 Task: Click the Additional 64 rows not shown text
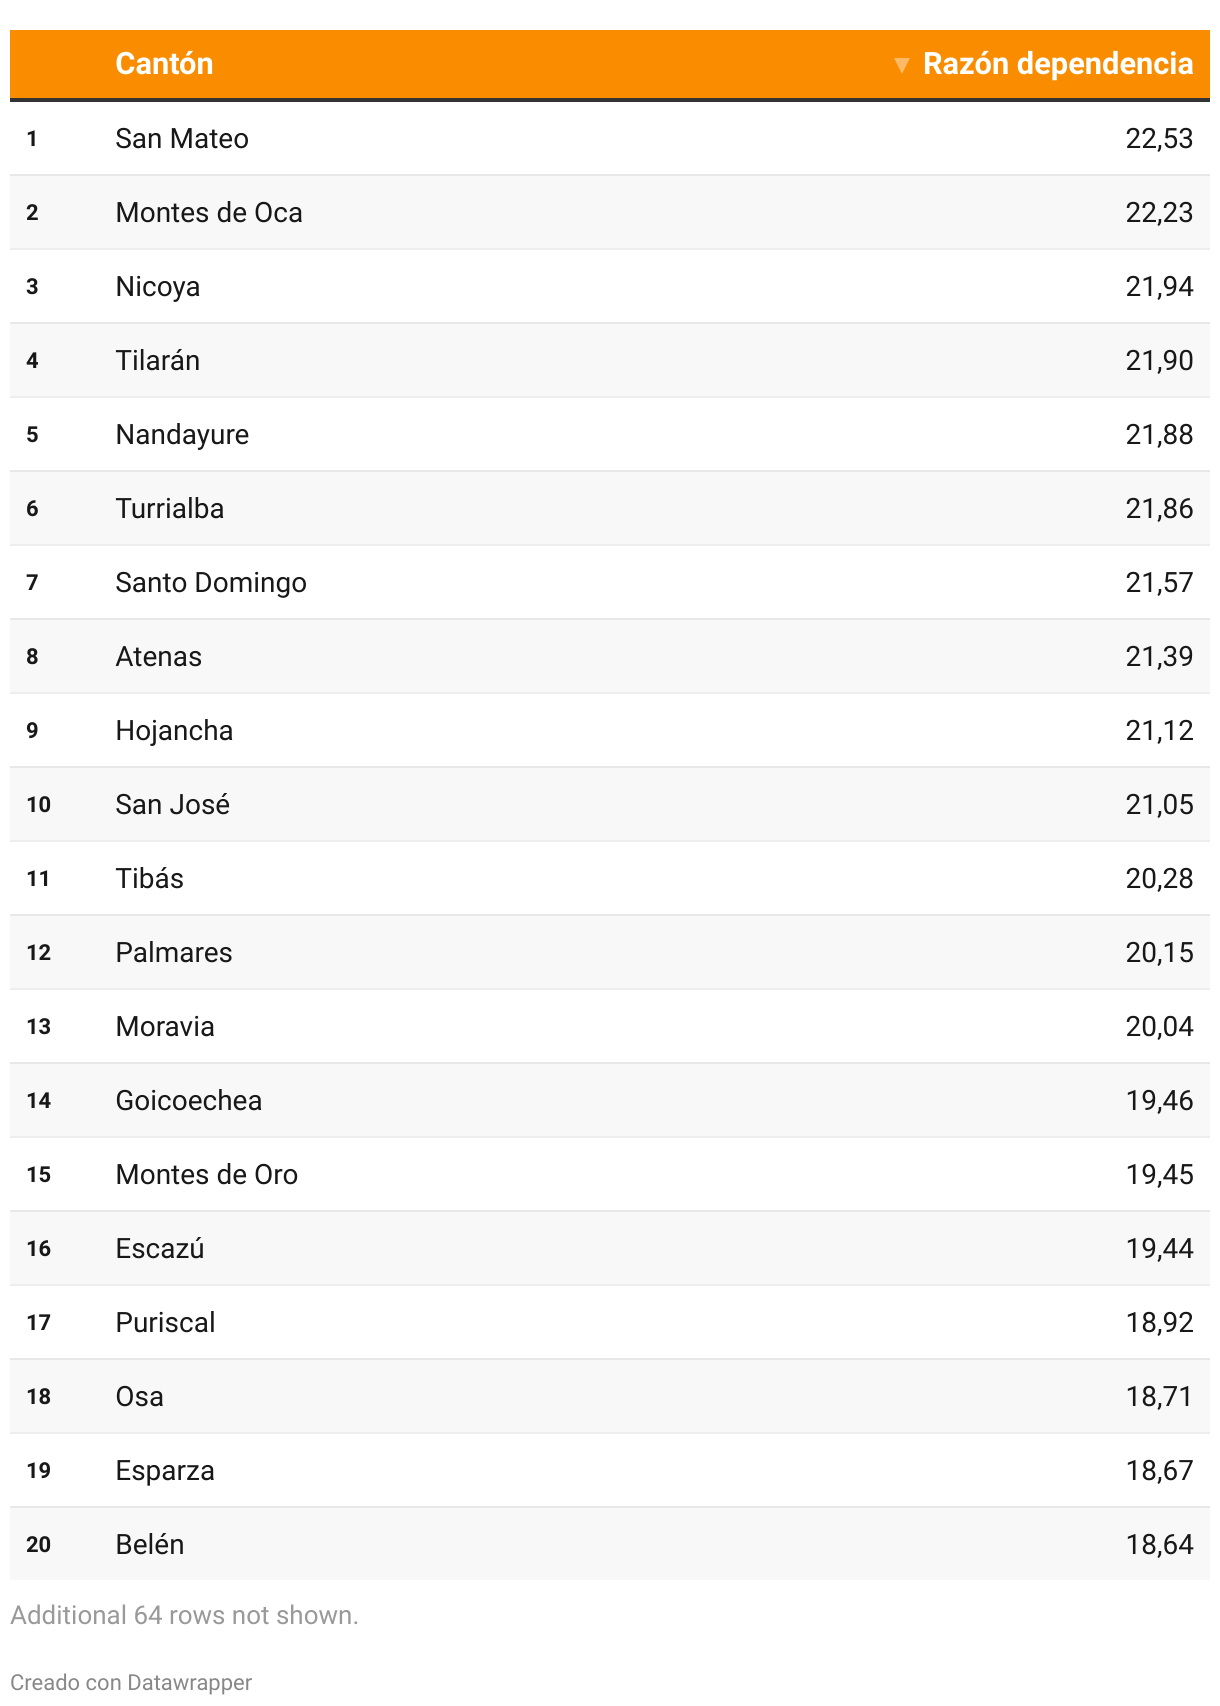pyautogui.click(x=184, y=1615)
